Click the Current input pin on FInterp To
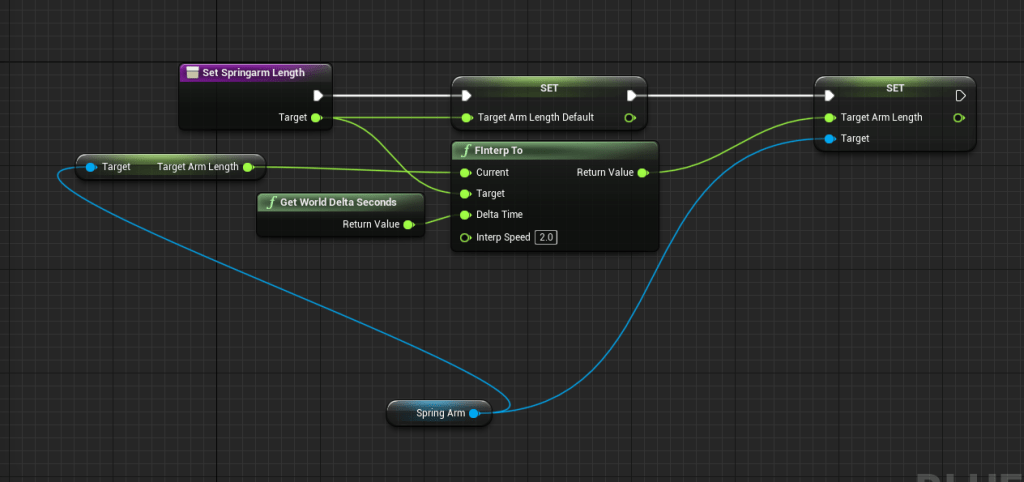The width and height of the screenshot is (1024, 482). coord(465,173)
